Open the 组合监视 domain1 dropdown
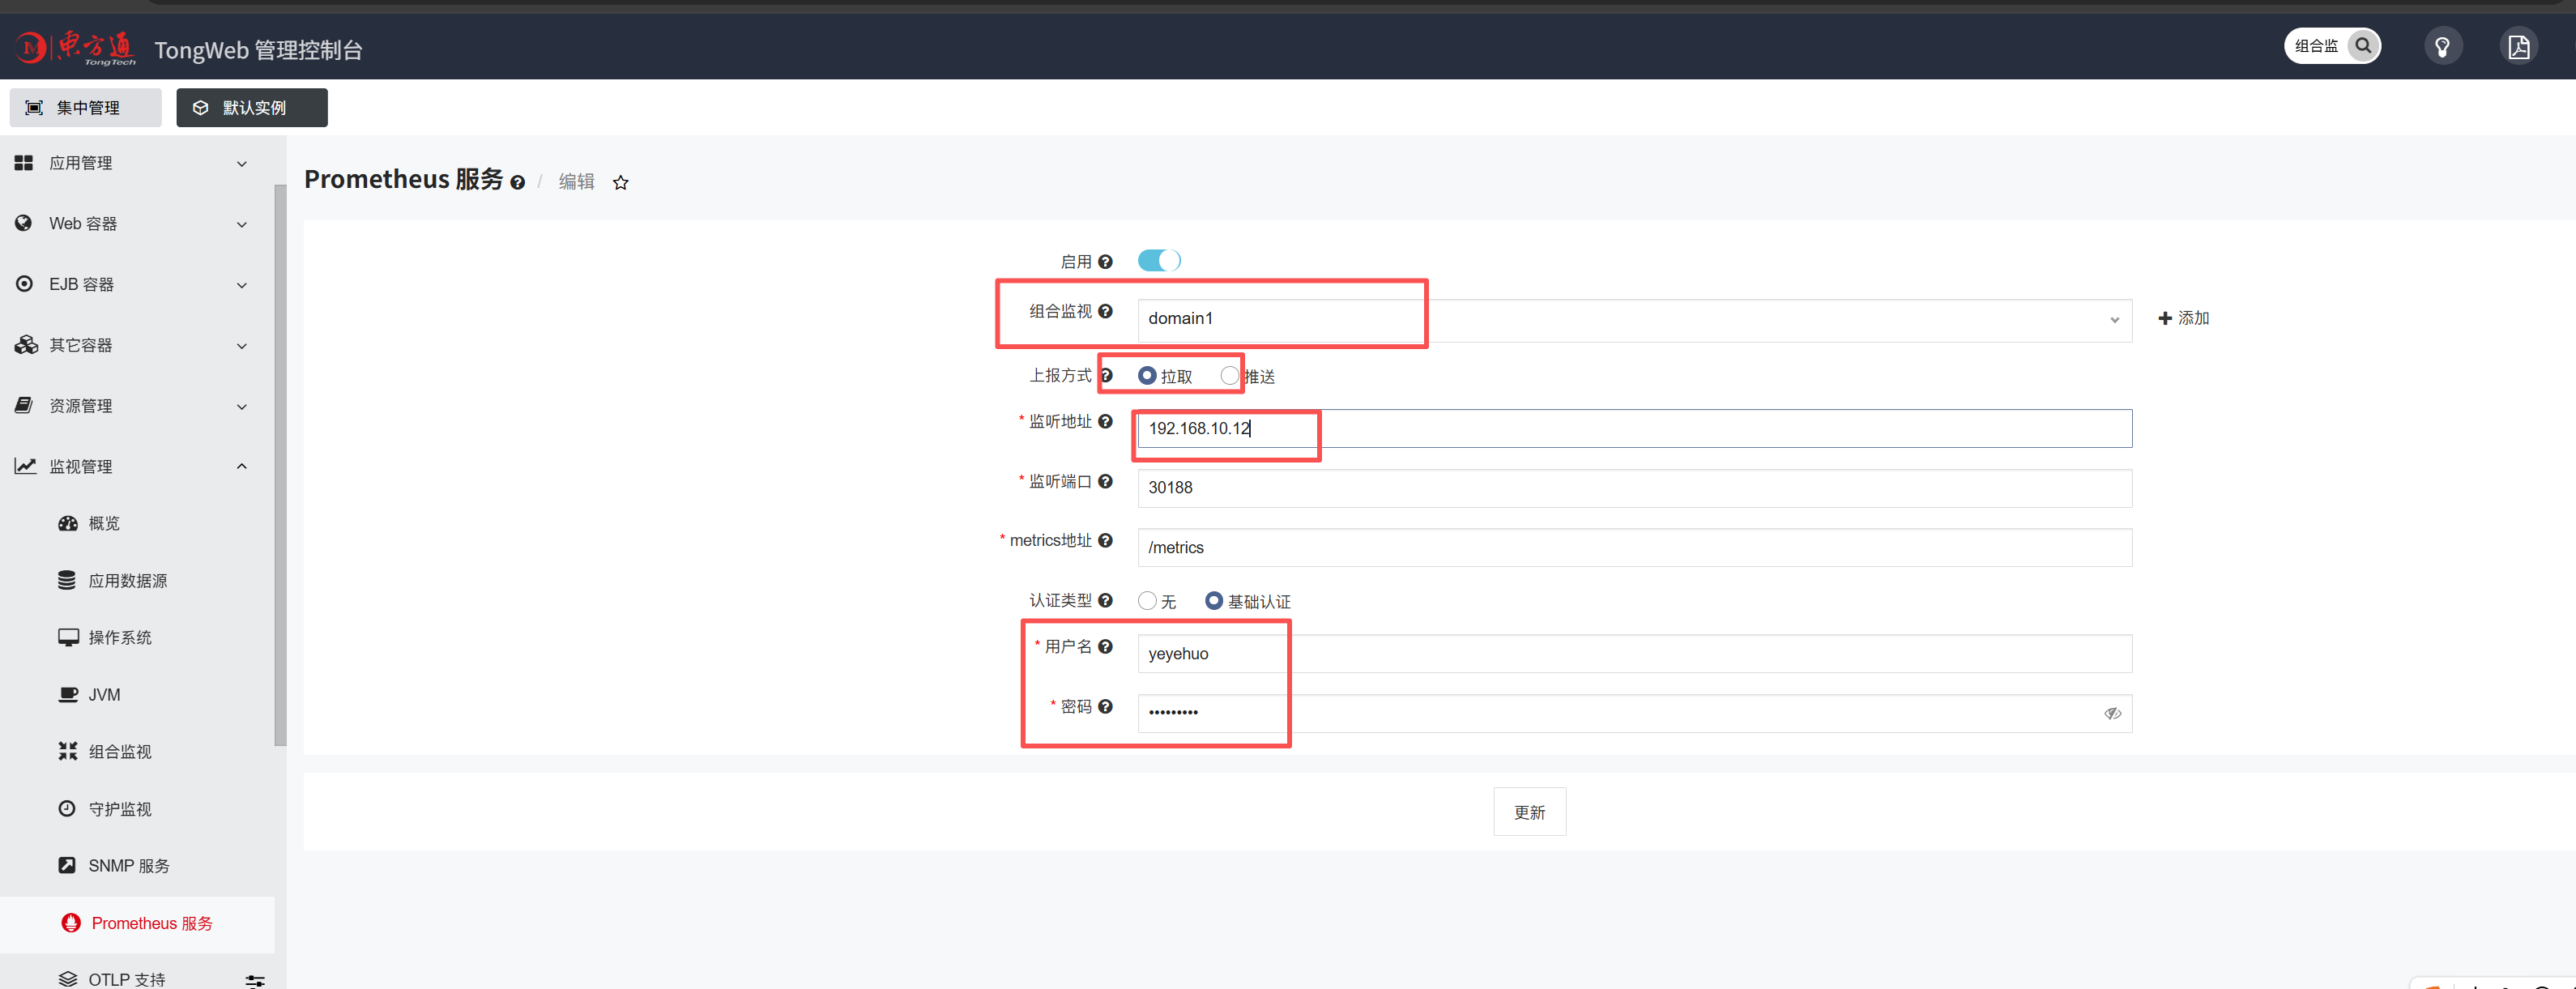Image resolution: width=2576 pixels, height=989 pixels. tap(1633, 320)
